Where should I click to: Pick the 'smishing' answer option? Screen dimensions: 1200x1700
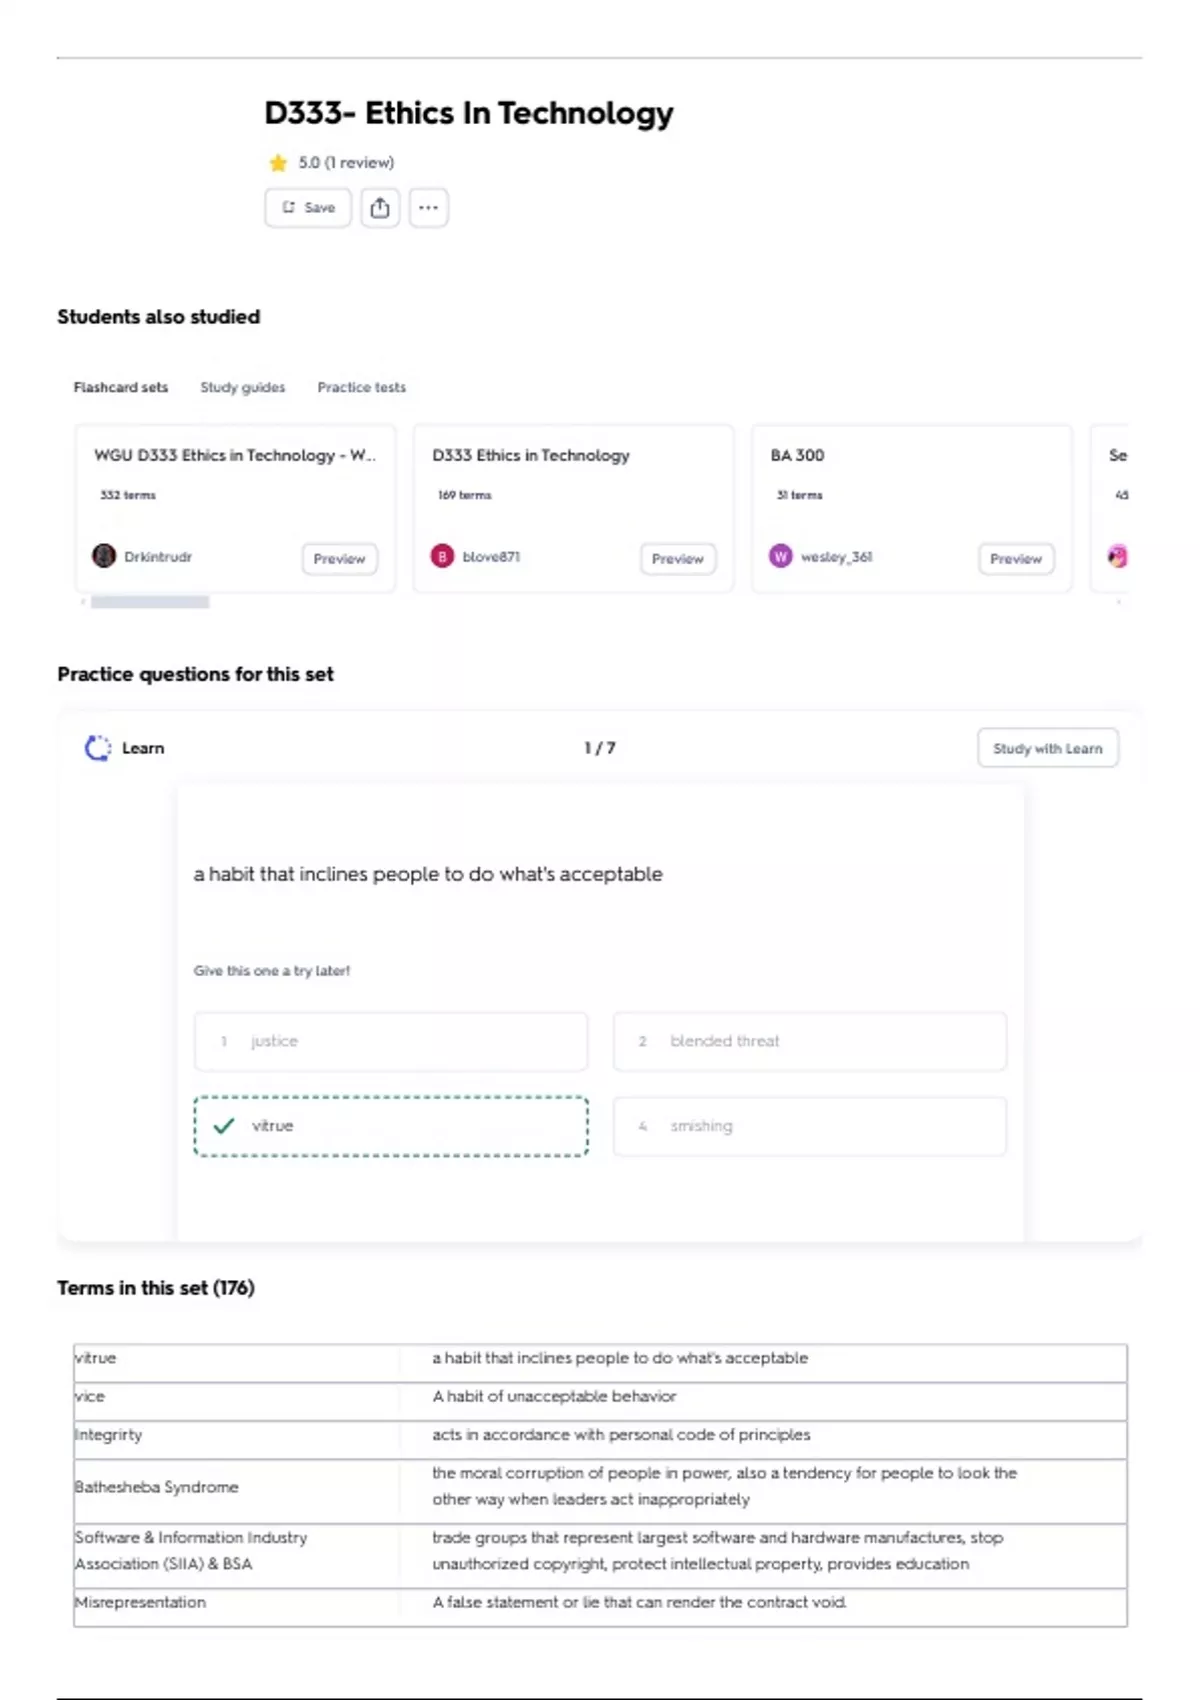point(809,1126)
